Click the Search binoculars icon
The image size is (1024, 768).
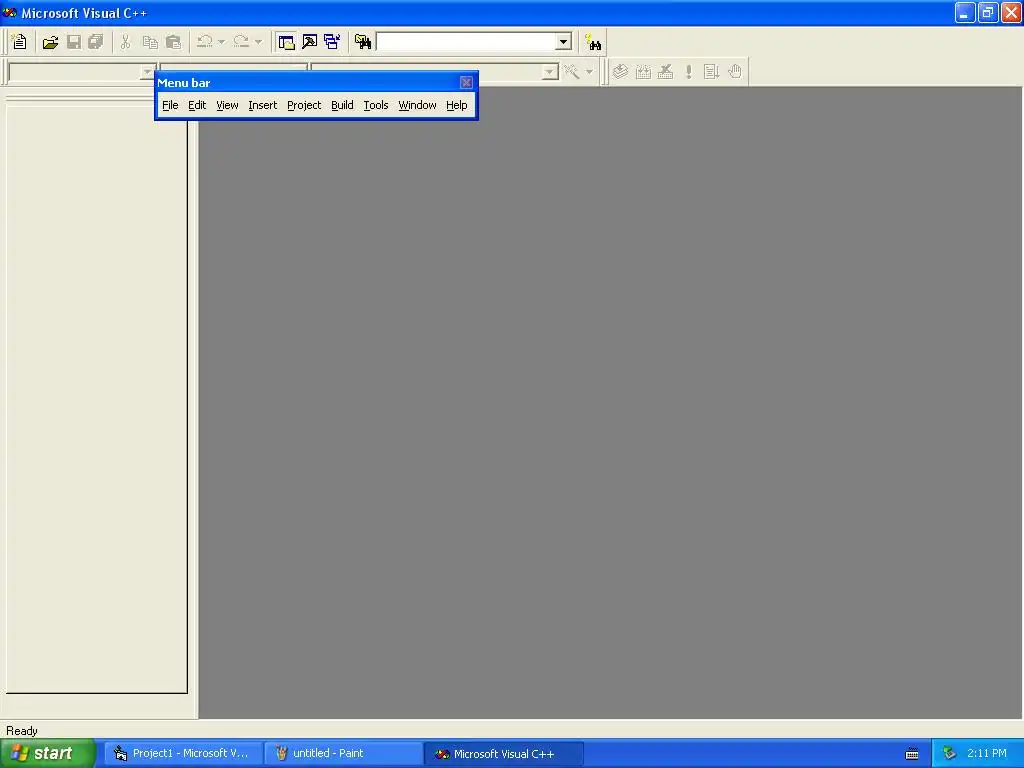[x=593, y=43]
